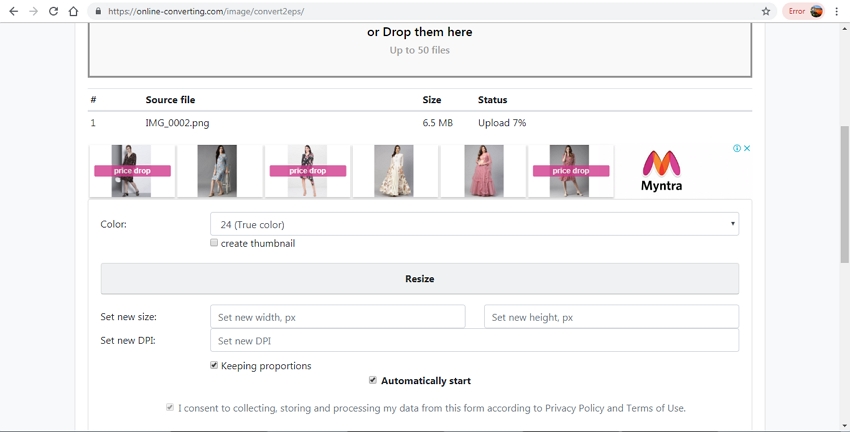Go to browser home page icon
The height and width of the screenshot is (432, 850).
tap(74, 11)
